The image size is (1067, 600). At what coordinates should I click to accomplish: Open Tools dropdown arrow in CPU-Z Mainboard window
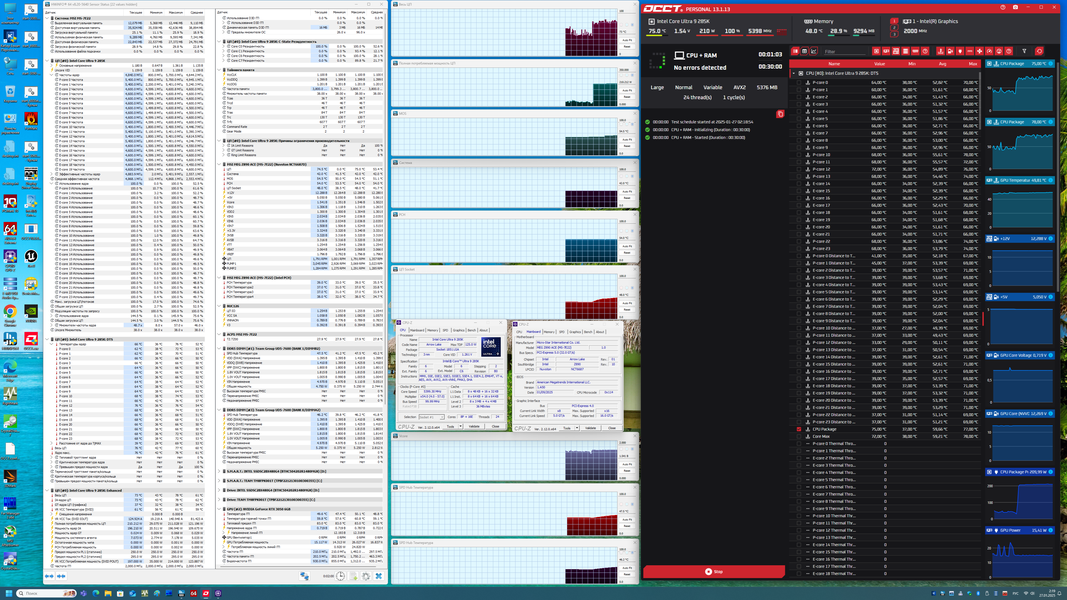pyautogui.click(x=577, y=428)
